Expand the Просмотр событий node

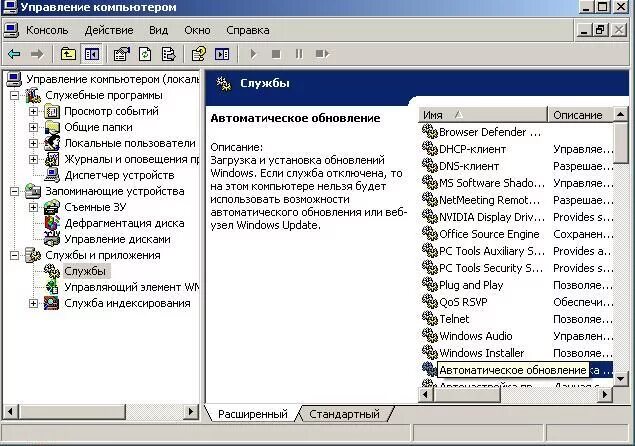[x=33, y=111]
